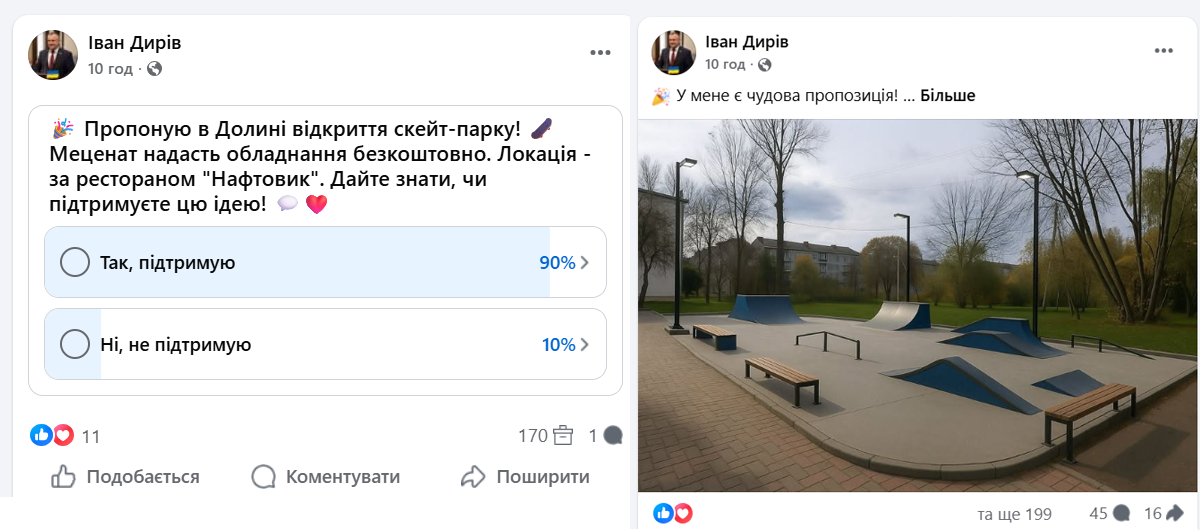Click the Like thumbs-up icon (Подобається)
This screenshot has height=530, width=1200.
pos(63,476)
